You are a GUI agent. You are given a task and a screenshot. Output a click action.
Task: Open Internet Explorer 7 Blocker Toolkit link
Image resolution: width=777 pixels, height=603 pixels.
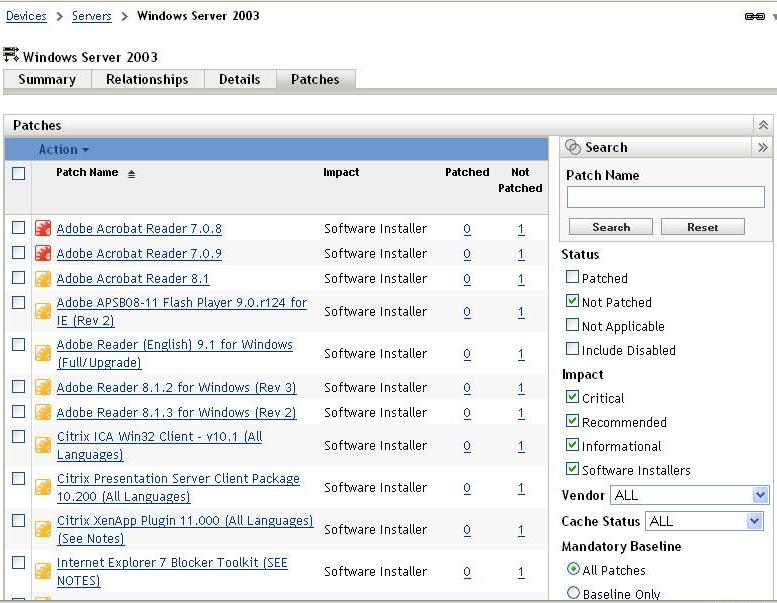pos(172,571)
